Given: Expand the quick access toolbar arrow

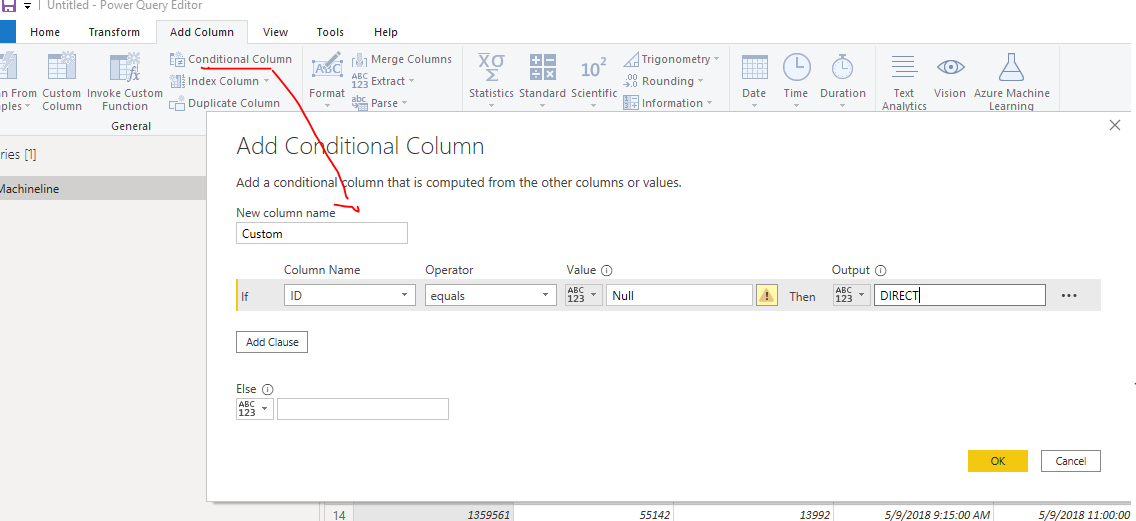Looking at the screenshot, I should pos(28,6).
